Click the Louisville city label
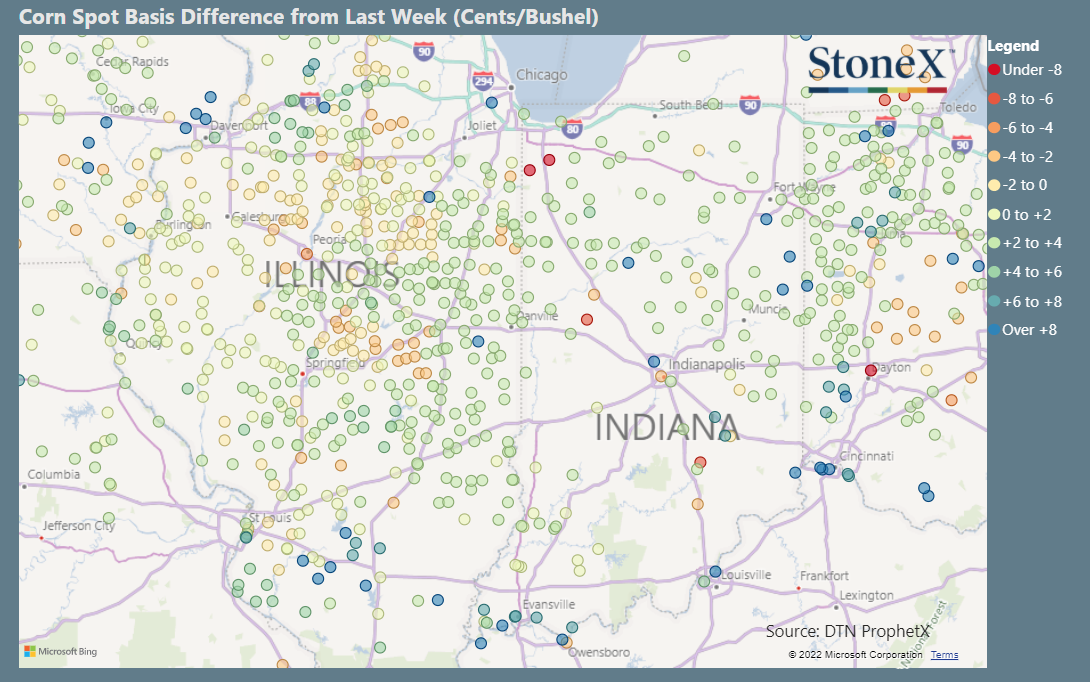 click(746, 575)
